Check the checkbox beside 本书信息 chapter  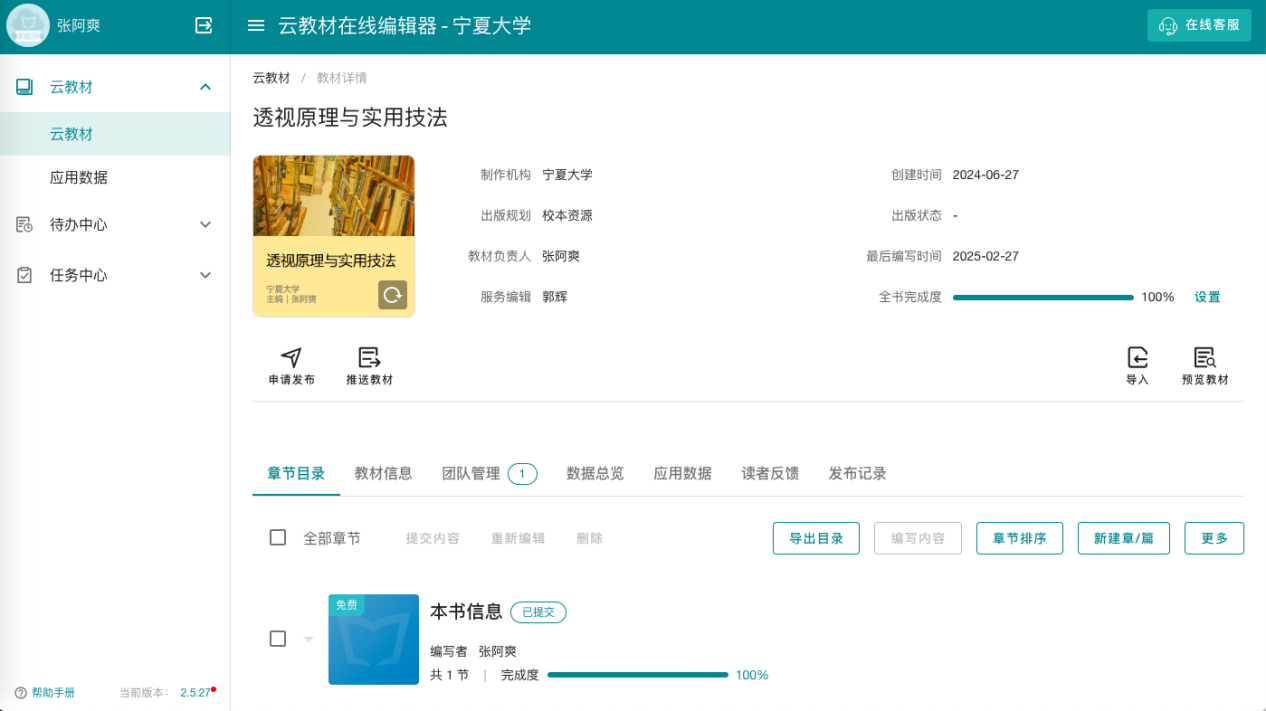(x=277, y=639)
